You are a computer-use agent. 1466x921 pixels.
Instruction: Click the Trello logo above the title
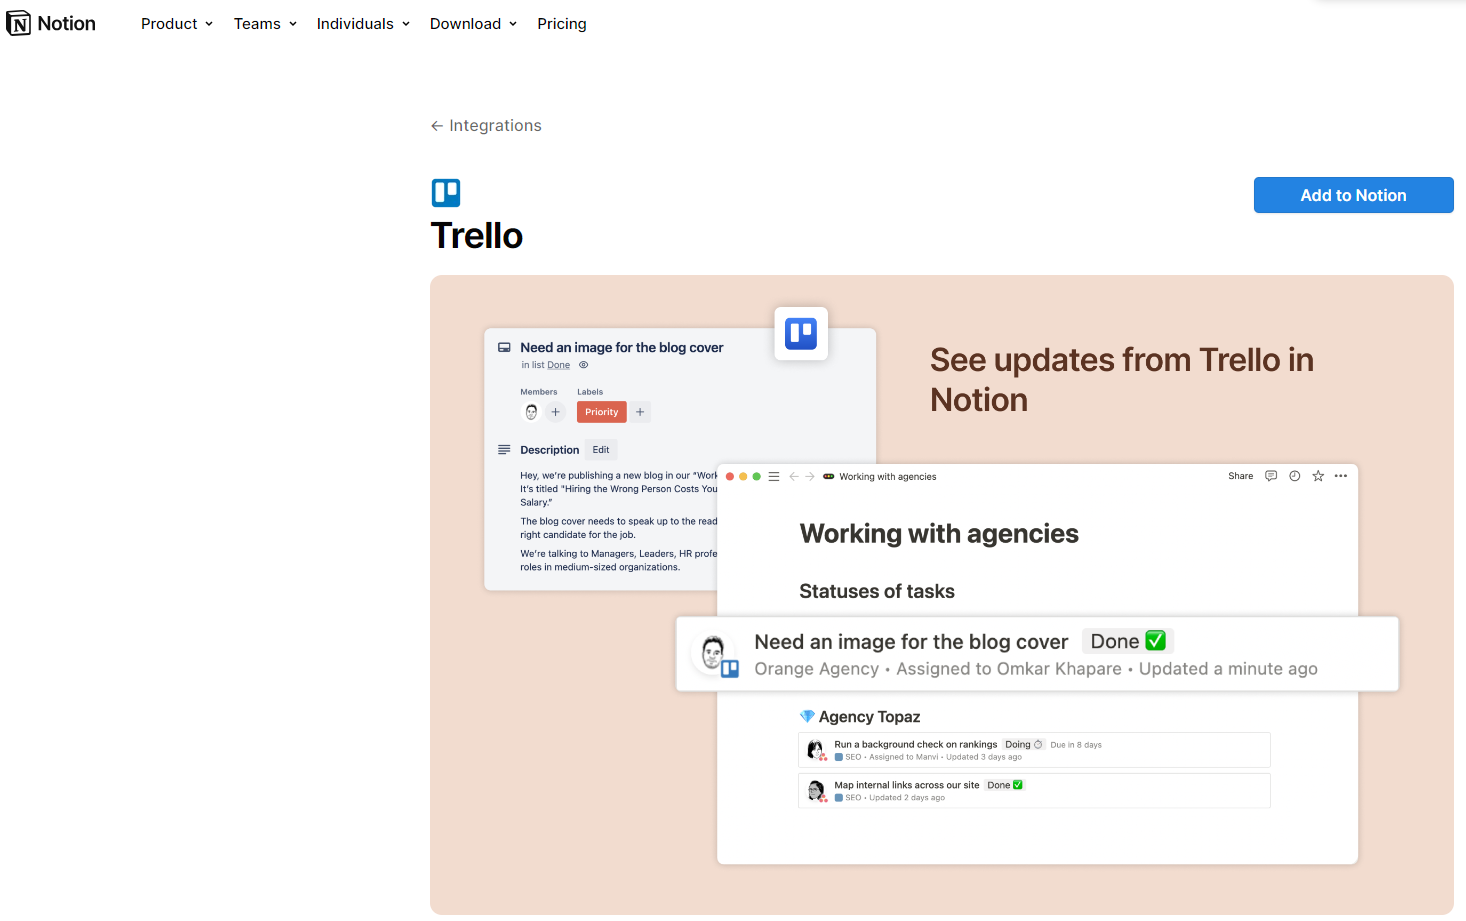[446, 193]
